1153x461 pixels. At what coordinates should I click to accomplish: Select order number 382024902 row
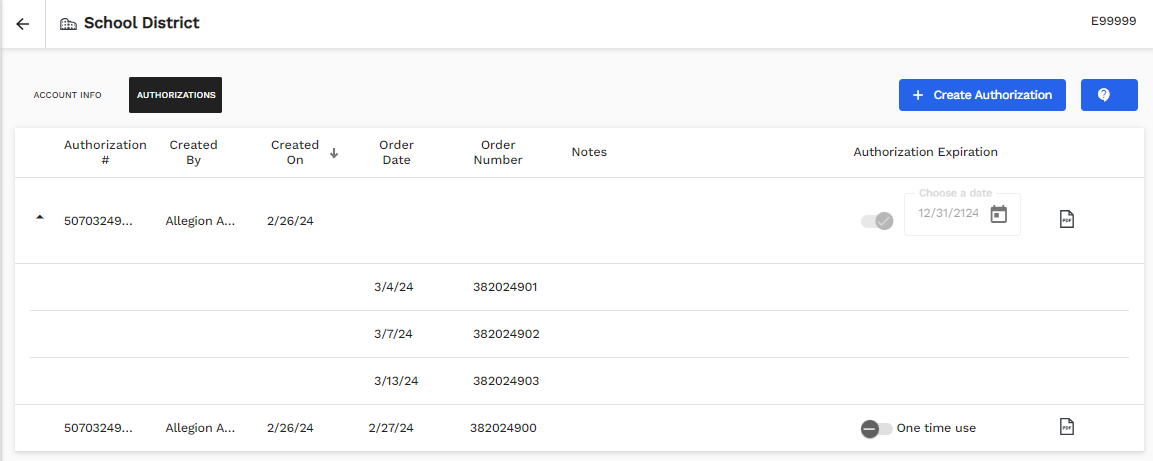(506, 334)
